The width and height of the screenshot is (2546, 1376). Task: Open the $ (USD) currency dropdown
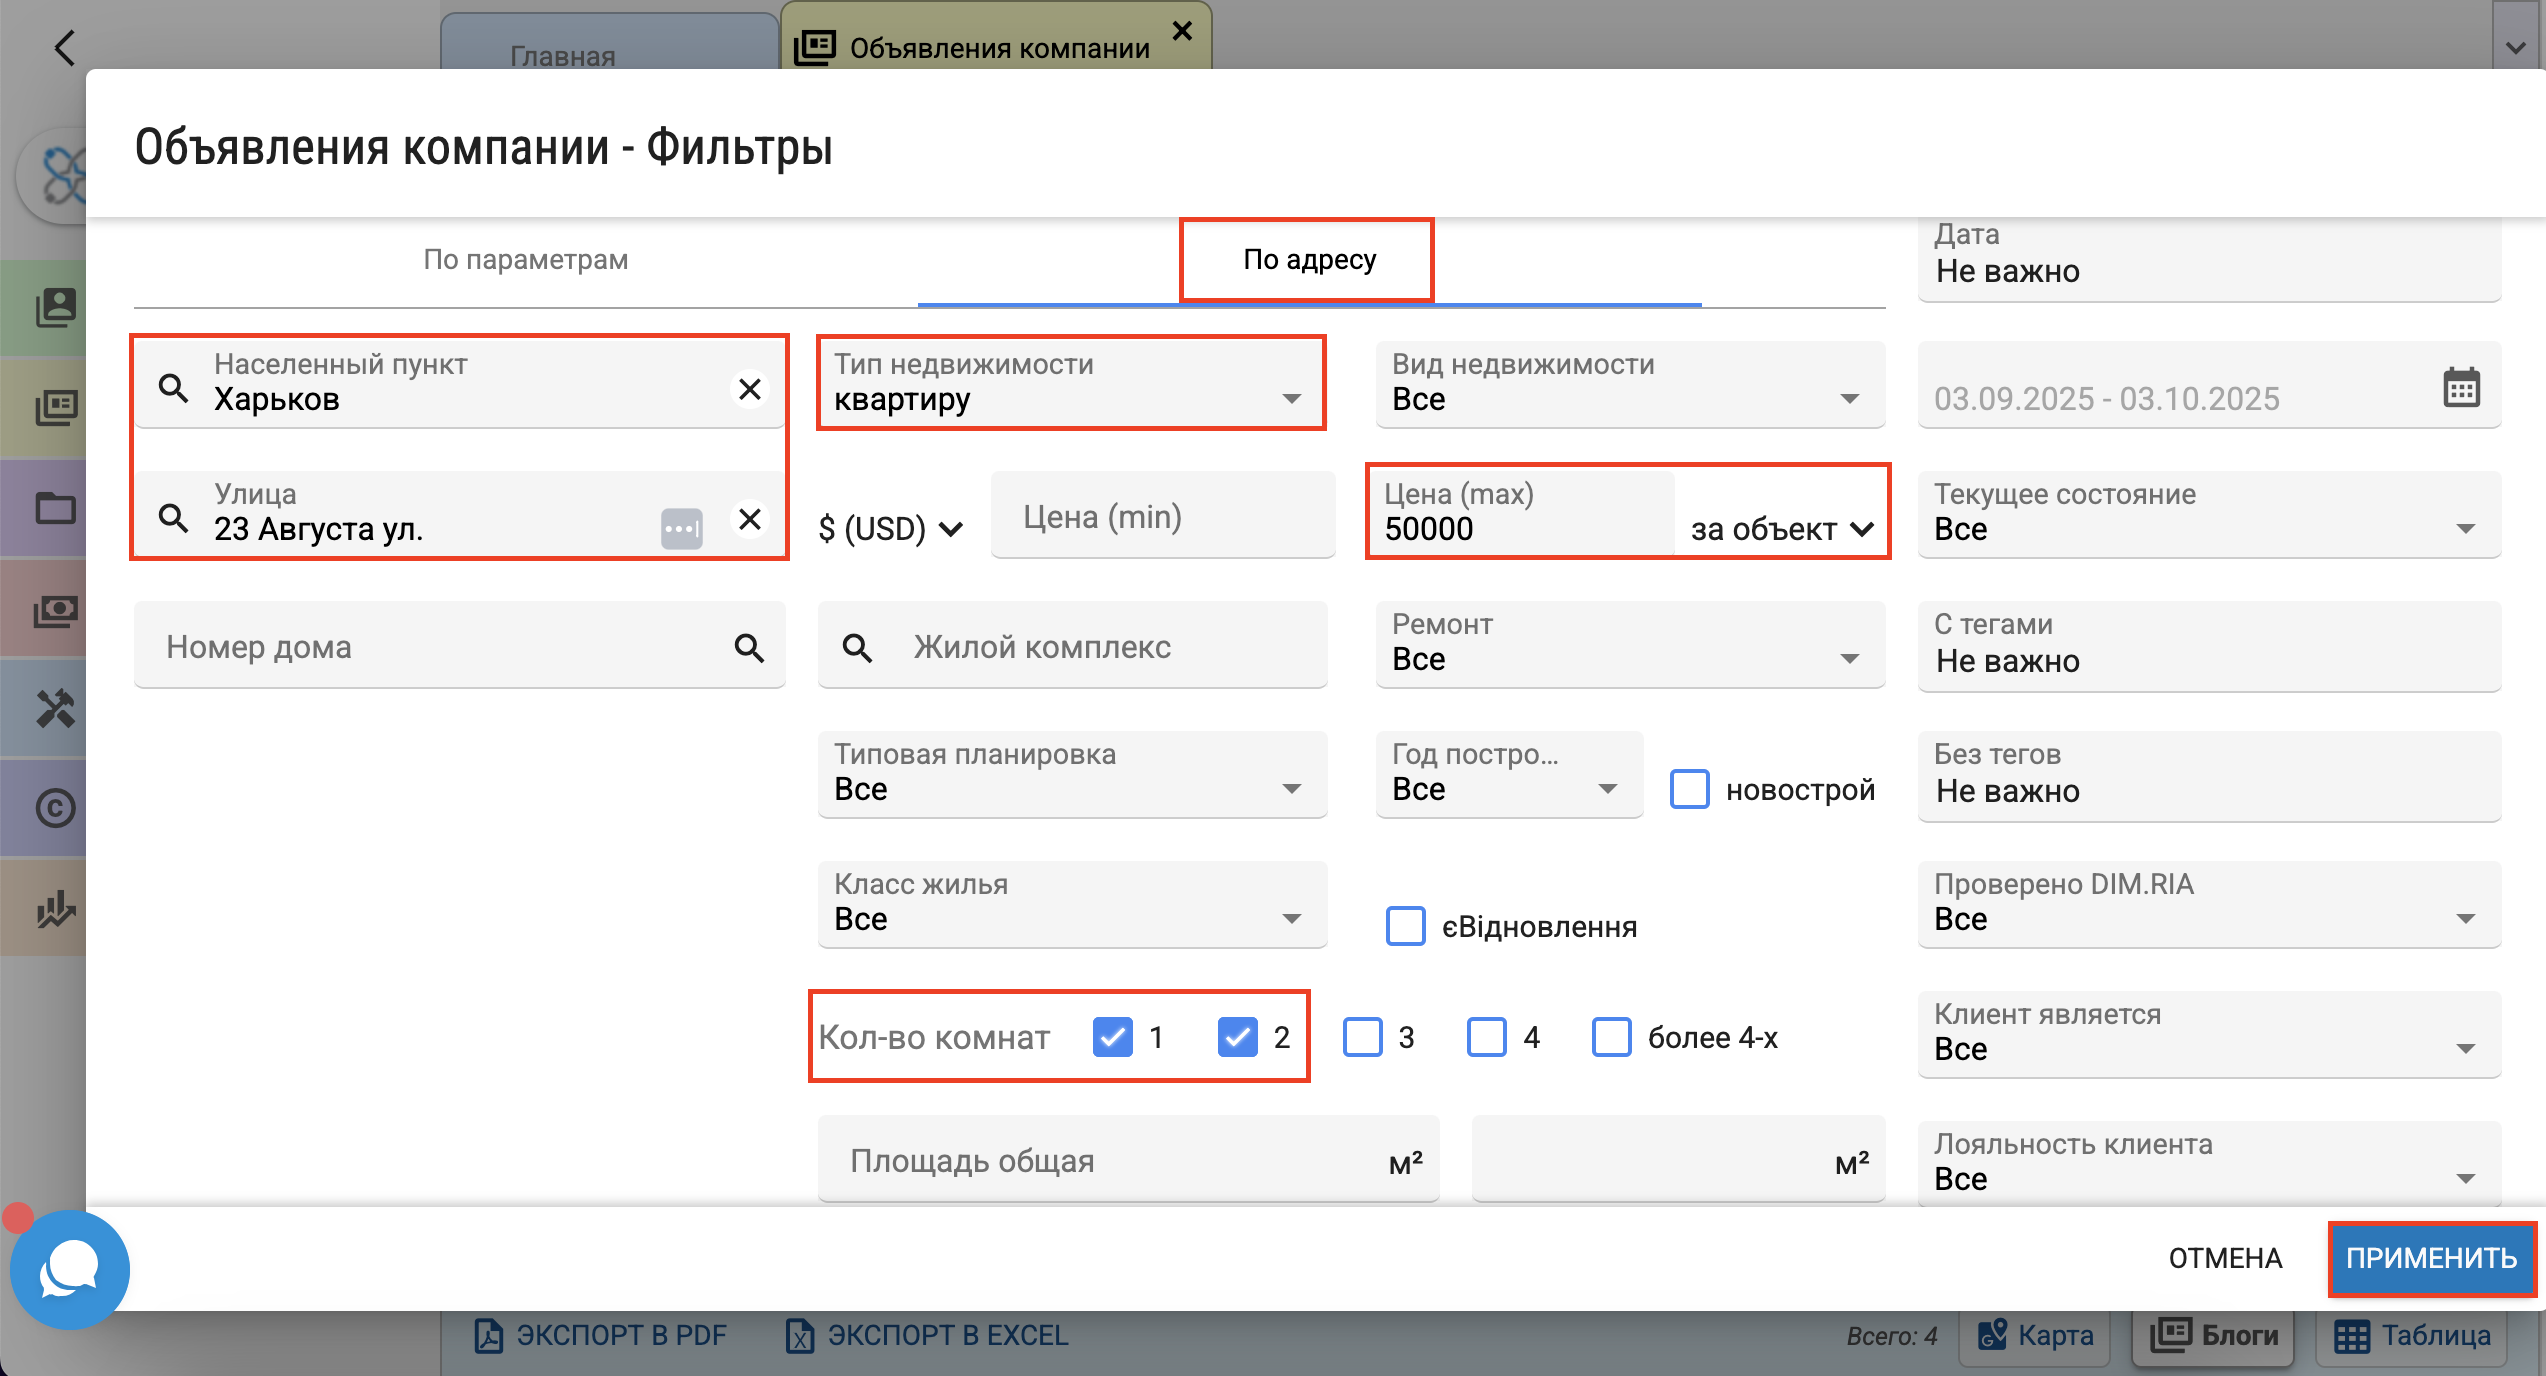tap(889, 528)
